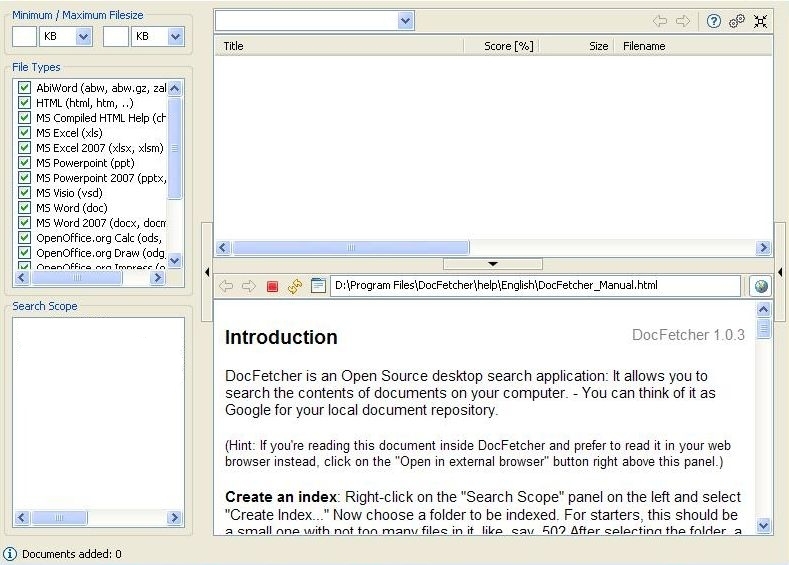Open the maximum filesize unit dropdown
Image resolution: width=789 pixels, height=565 pixels.
(x=175, y=36)
